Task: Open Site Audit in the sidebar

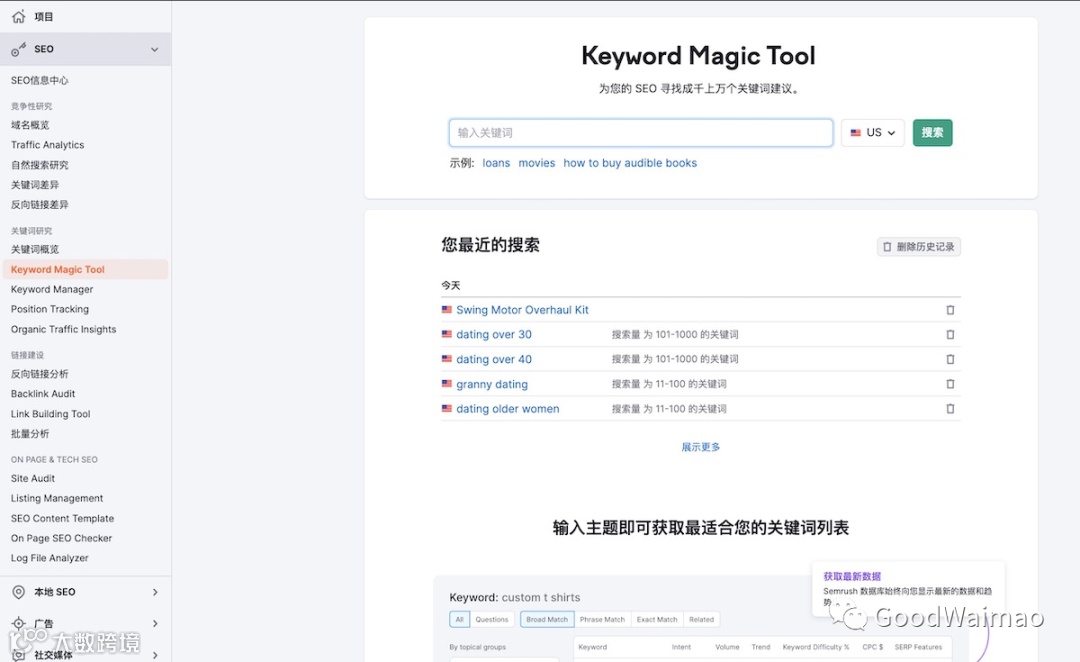Action: tap(32, 478)
